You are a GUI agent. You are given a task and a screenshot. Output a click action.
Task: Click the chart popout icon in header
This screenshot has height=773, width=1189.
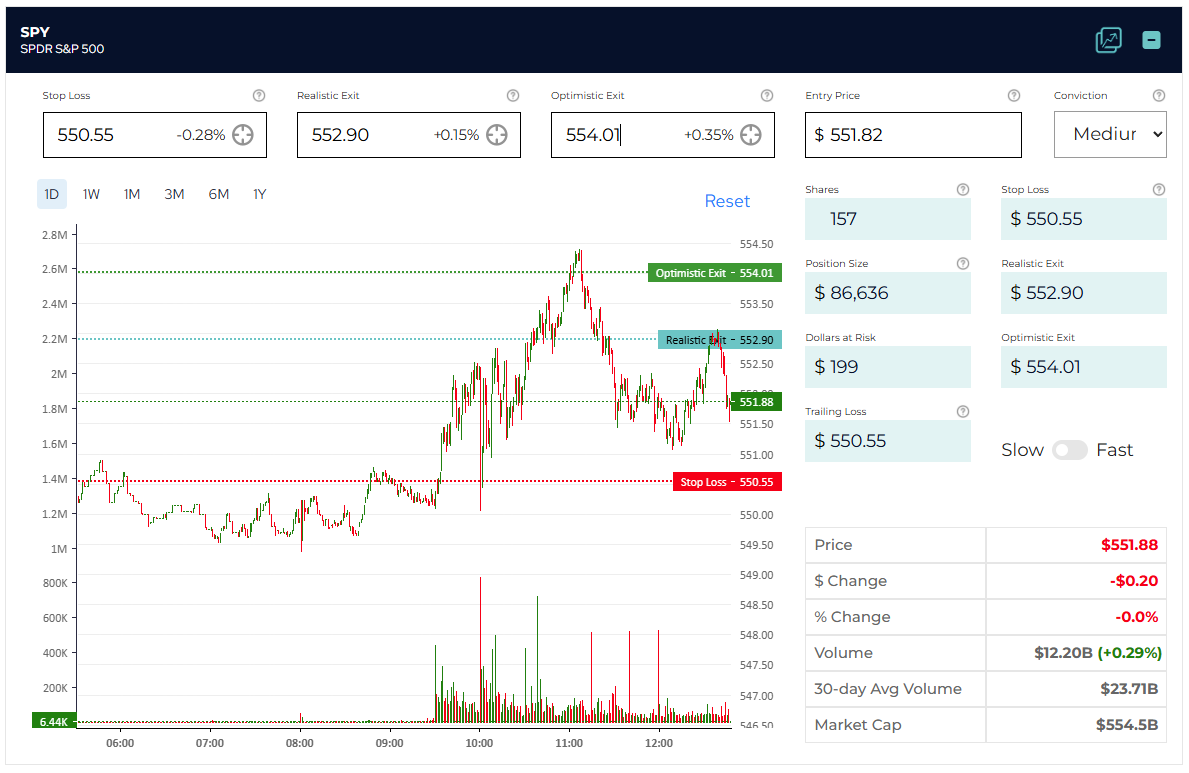coord(1108,40)
